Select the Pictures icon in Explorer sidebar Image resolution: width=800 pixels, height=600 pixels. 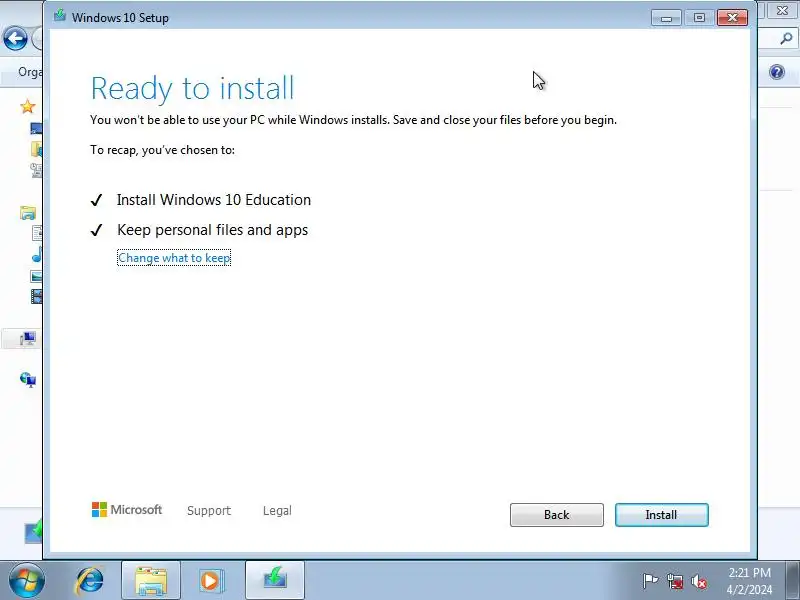36,277
